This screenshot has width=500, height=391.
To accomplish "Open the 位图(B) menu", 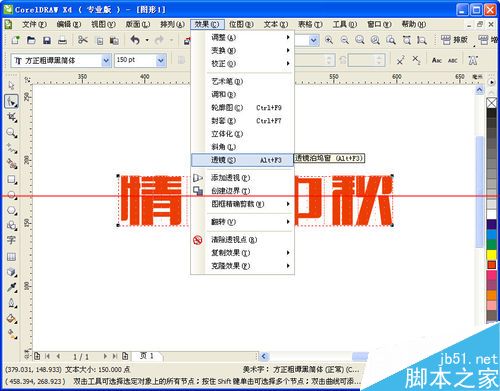I will pos(241,24).
